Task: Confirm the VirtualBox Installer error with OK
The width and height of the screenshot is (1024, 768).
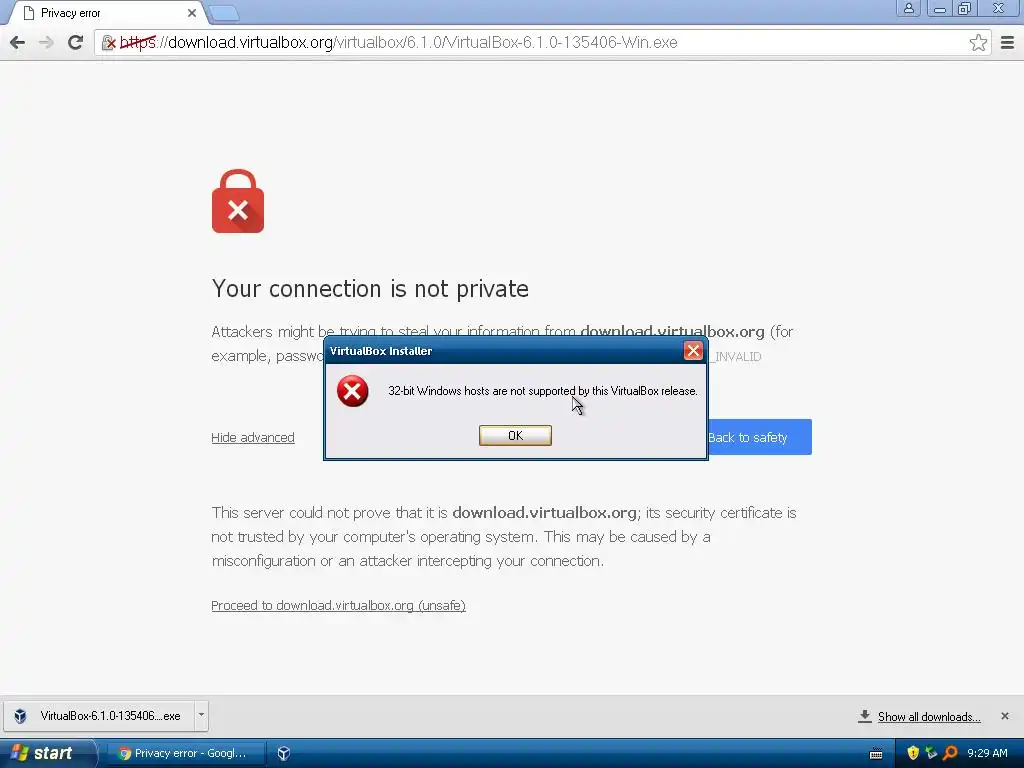Action: pyautogui.click(x=515, y=436)
